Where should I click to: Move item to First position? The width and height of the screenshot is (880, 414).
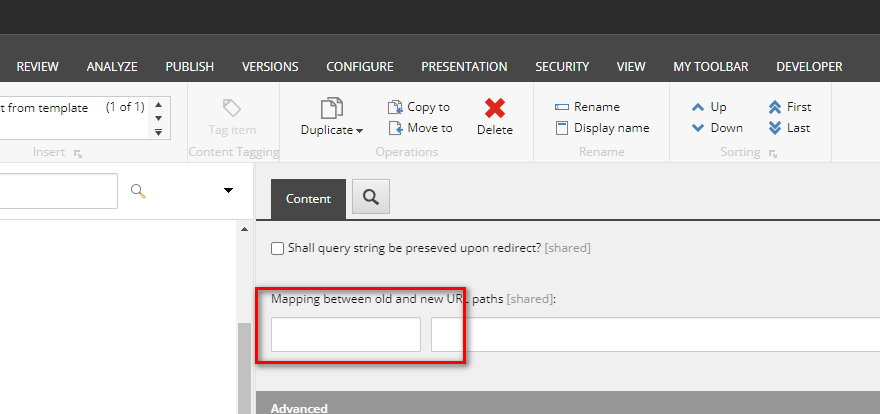click(x=790, y=107)
